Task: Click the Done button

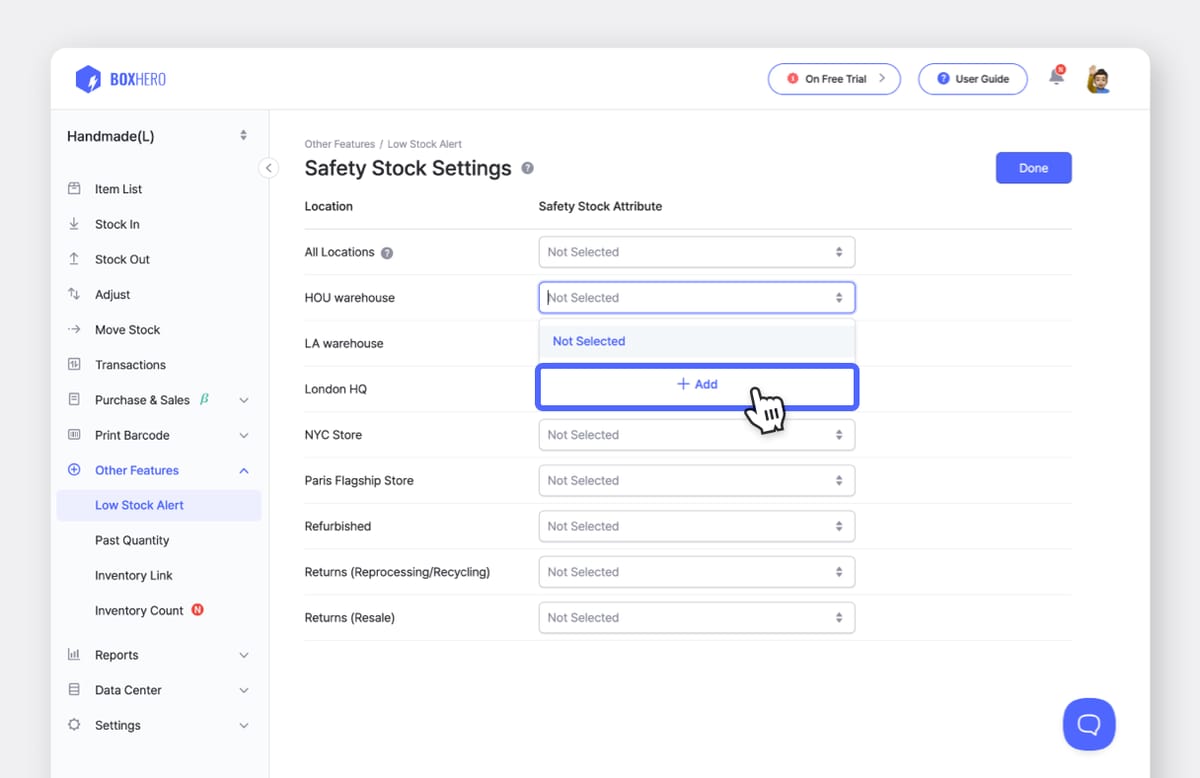Action: tap(1033, 167)
